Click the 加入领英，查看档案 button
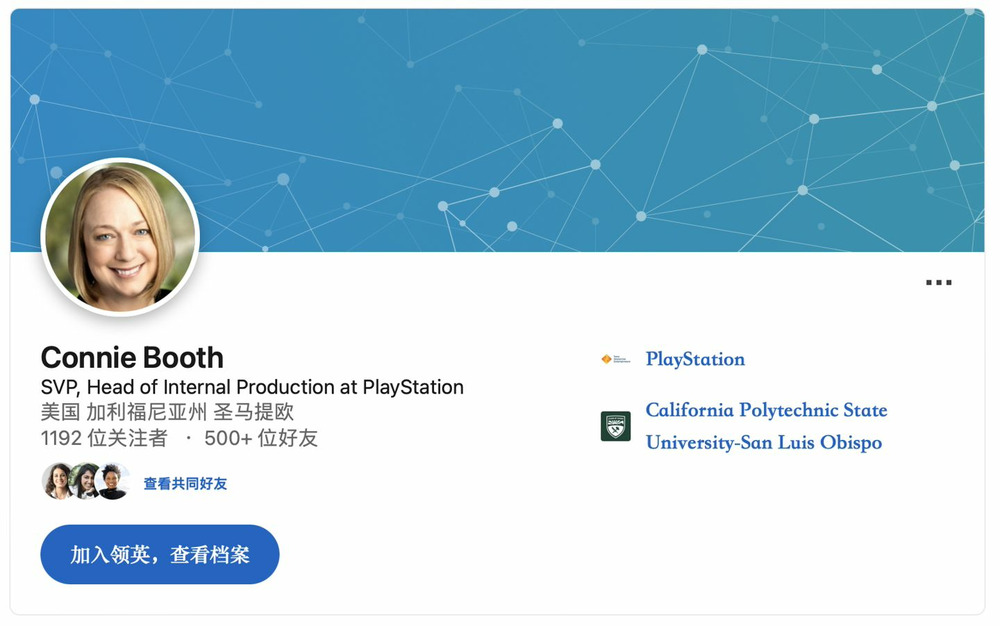Image resolution: width=1000 pixels, height=626 pixels. click(159, 554)
